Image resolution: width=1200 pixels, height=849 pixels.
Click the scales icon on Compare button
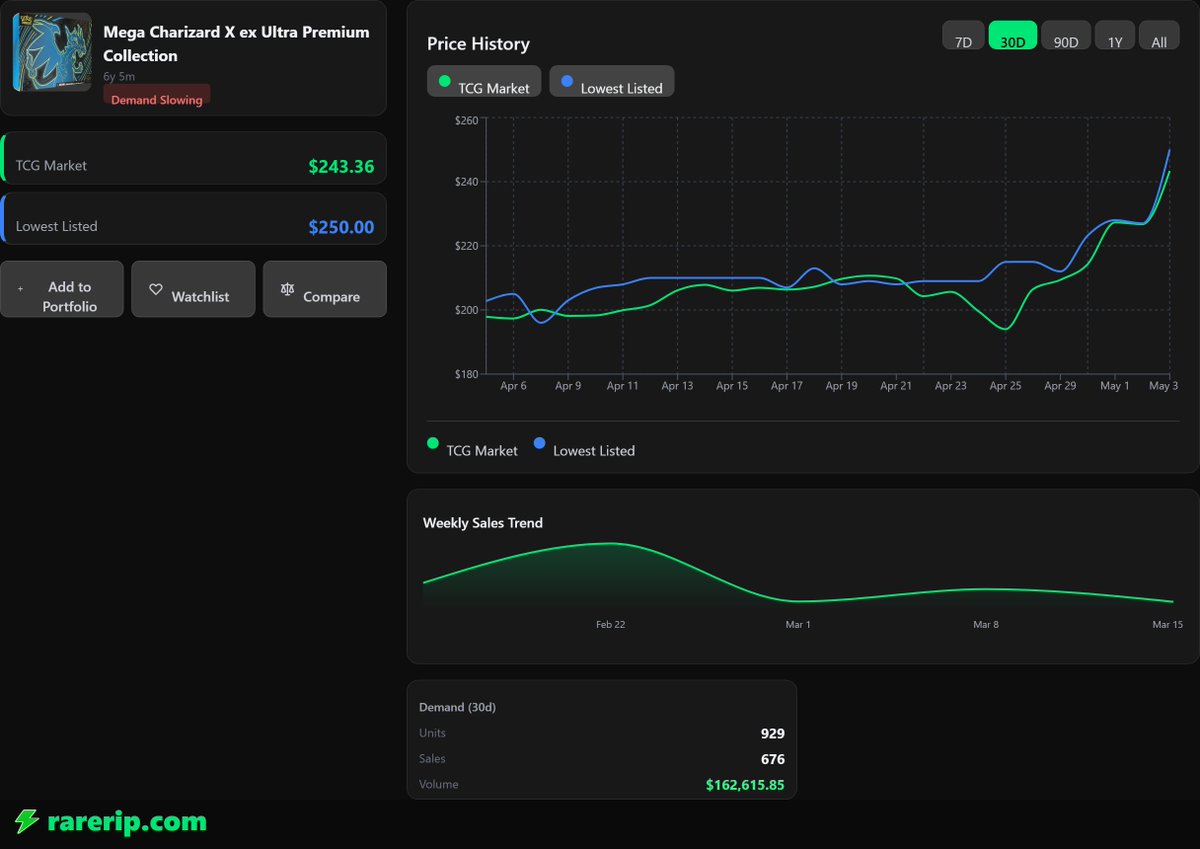[288, 289]
